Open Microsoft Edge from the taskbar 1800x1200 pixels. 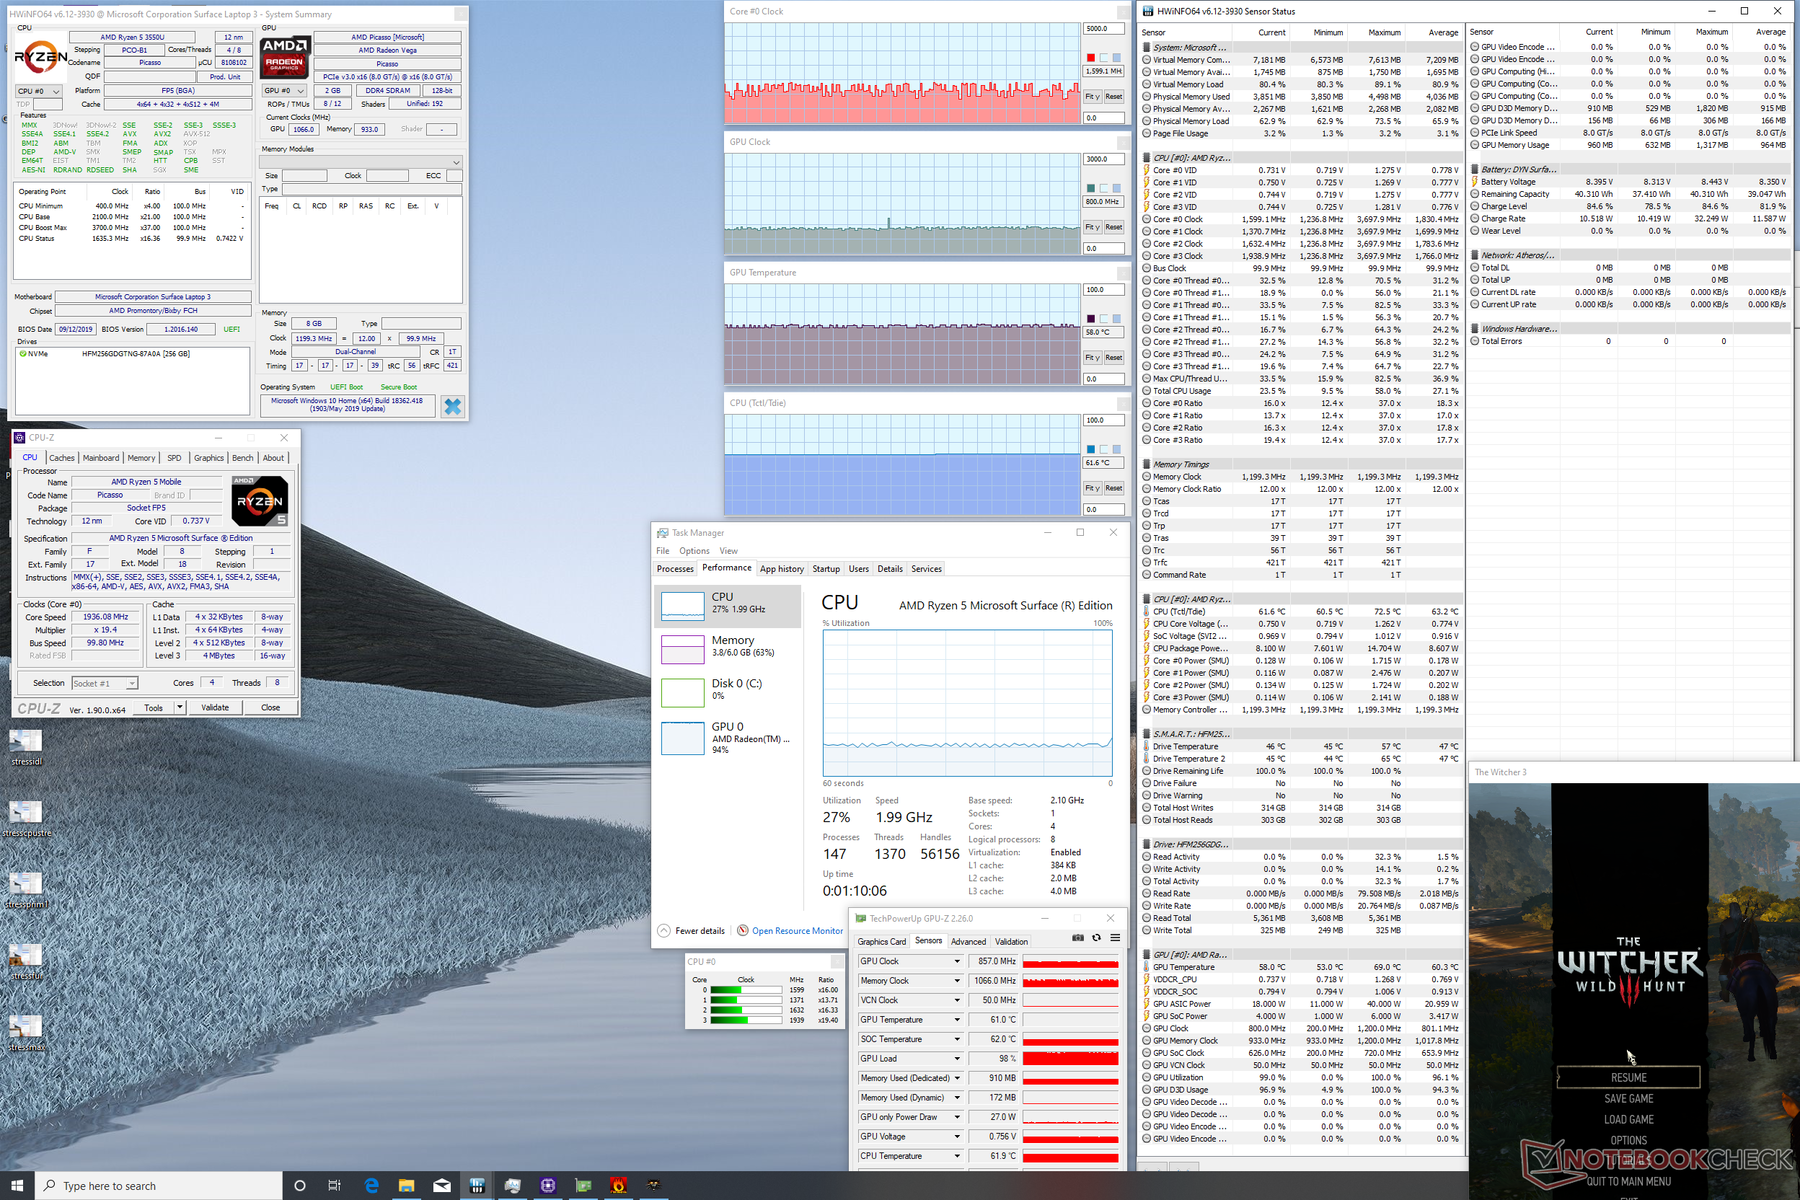click(x=371, y=1186)
